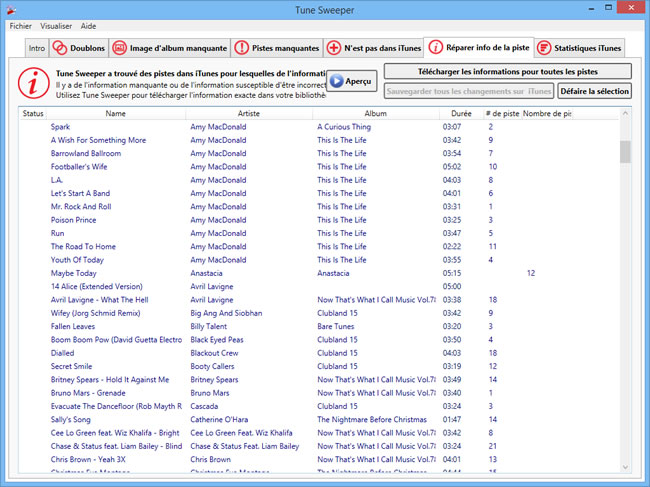Viewport: 650px width, 487px height.
Task: Play preview with the Aperçu button
Action: (x=352, y=81)
